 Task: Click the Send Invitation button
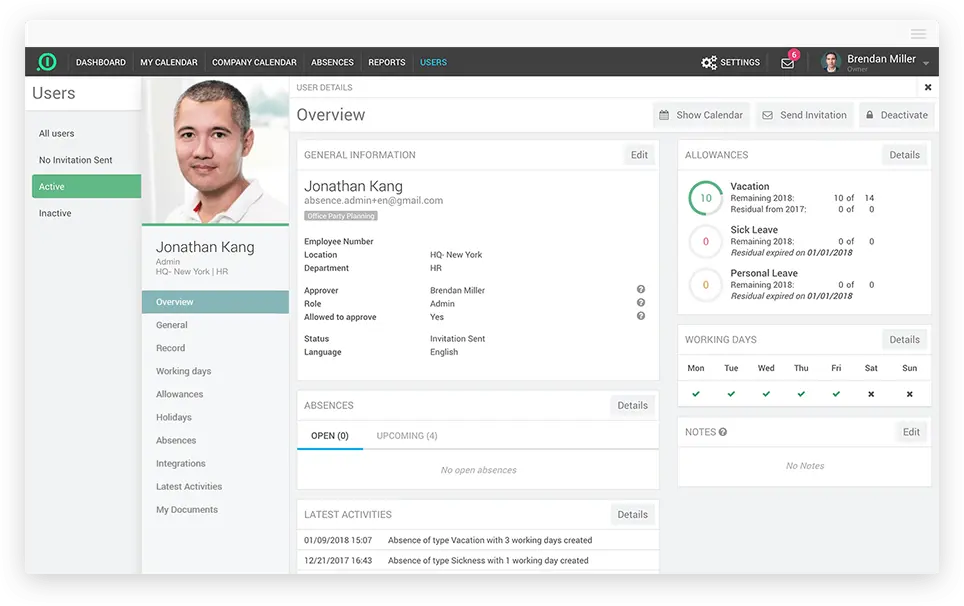tap(804, 115)
